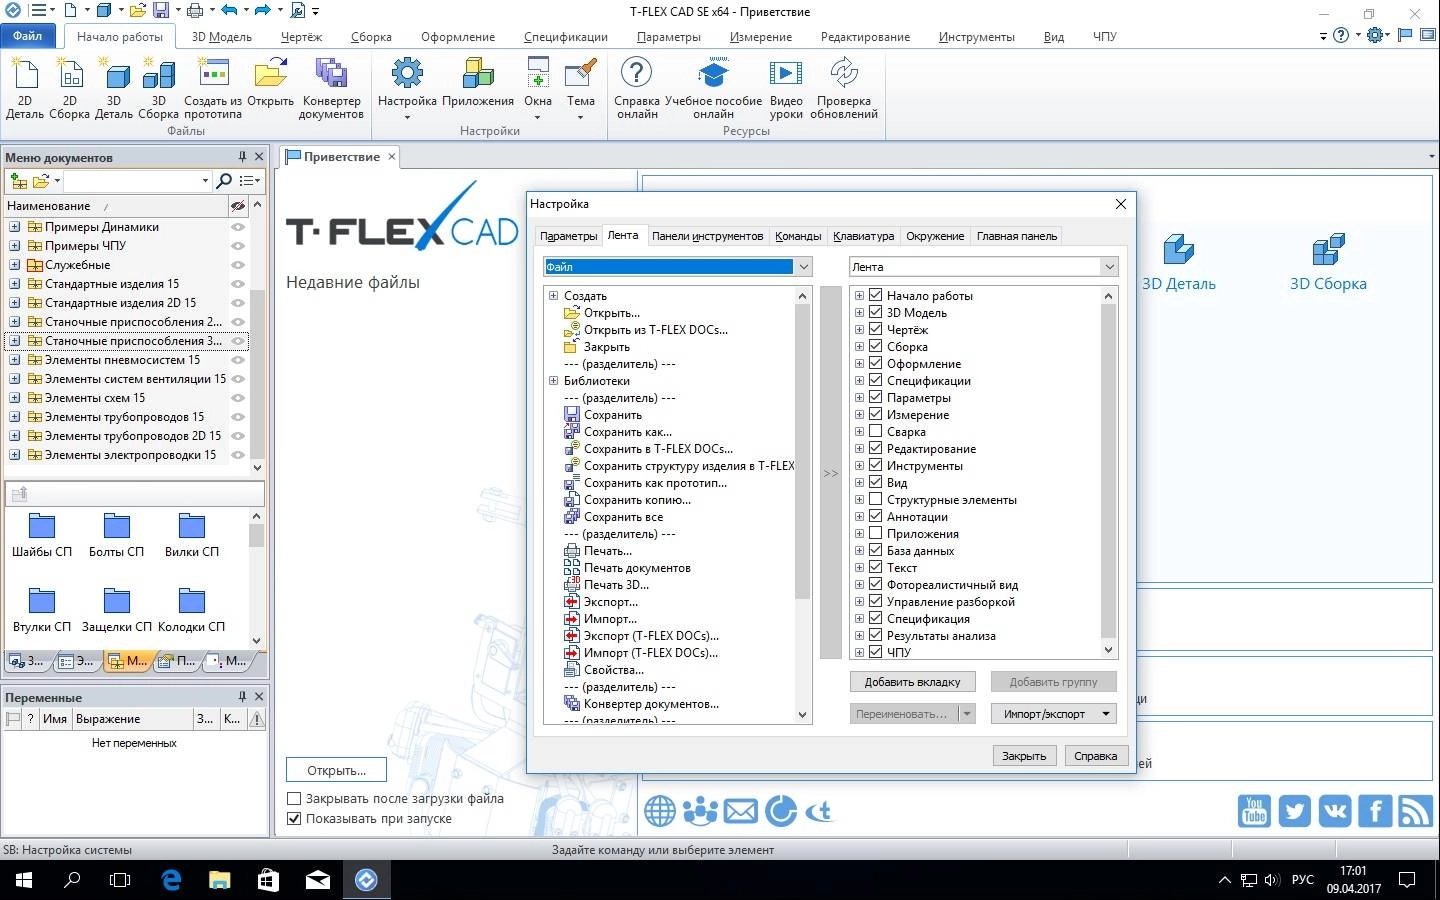Screen dimensions: 1440x900
Task: Uncheck Фотореалистичный вид checkbox
Action: 875,584
